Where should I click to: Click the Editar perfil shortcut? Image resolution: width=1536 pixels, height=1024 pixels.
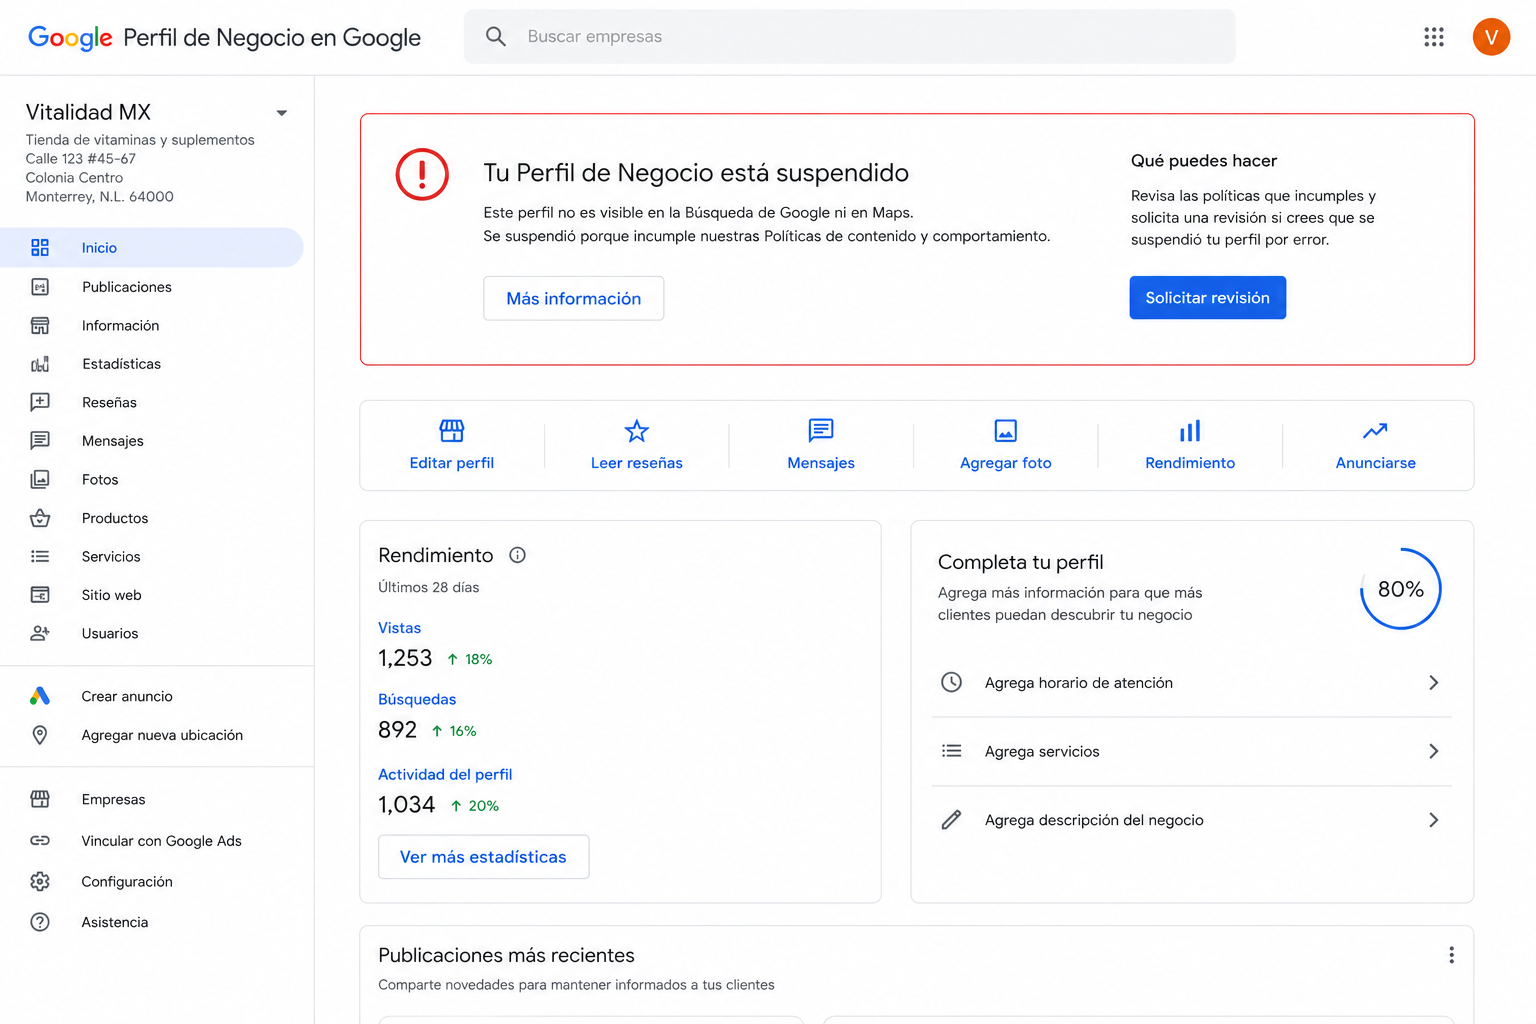pos(452,445)
